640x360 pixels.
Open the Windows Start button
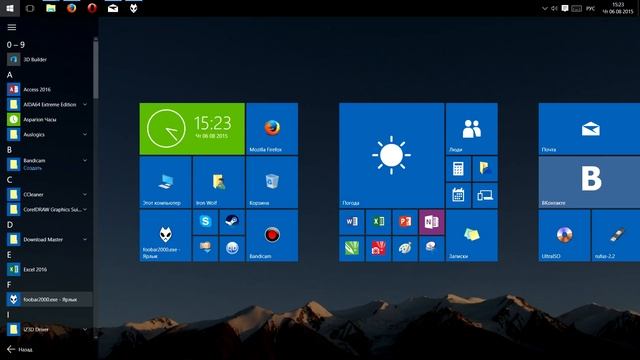click(x=10, y=8)
